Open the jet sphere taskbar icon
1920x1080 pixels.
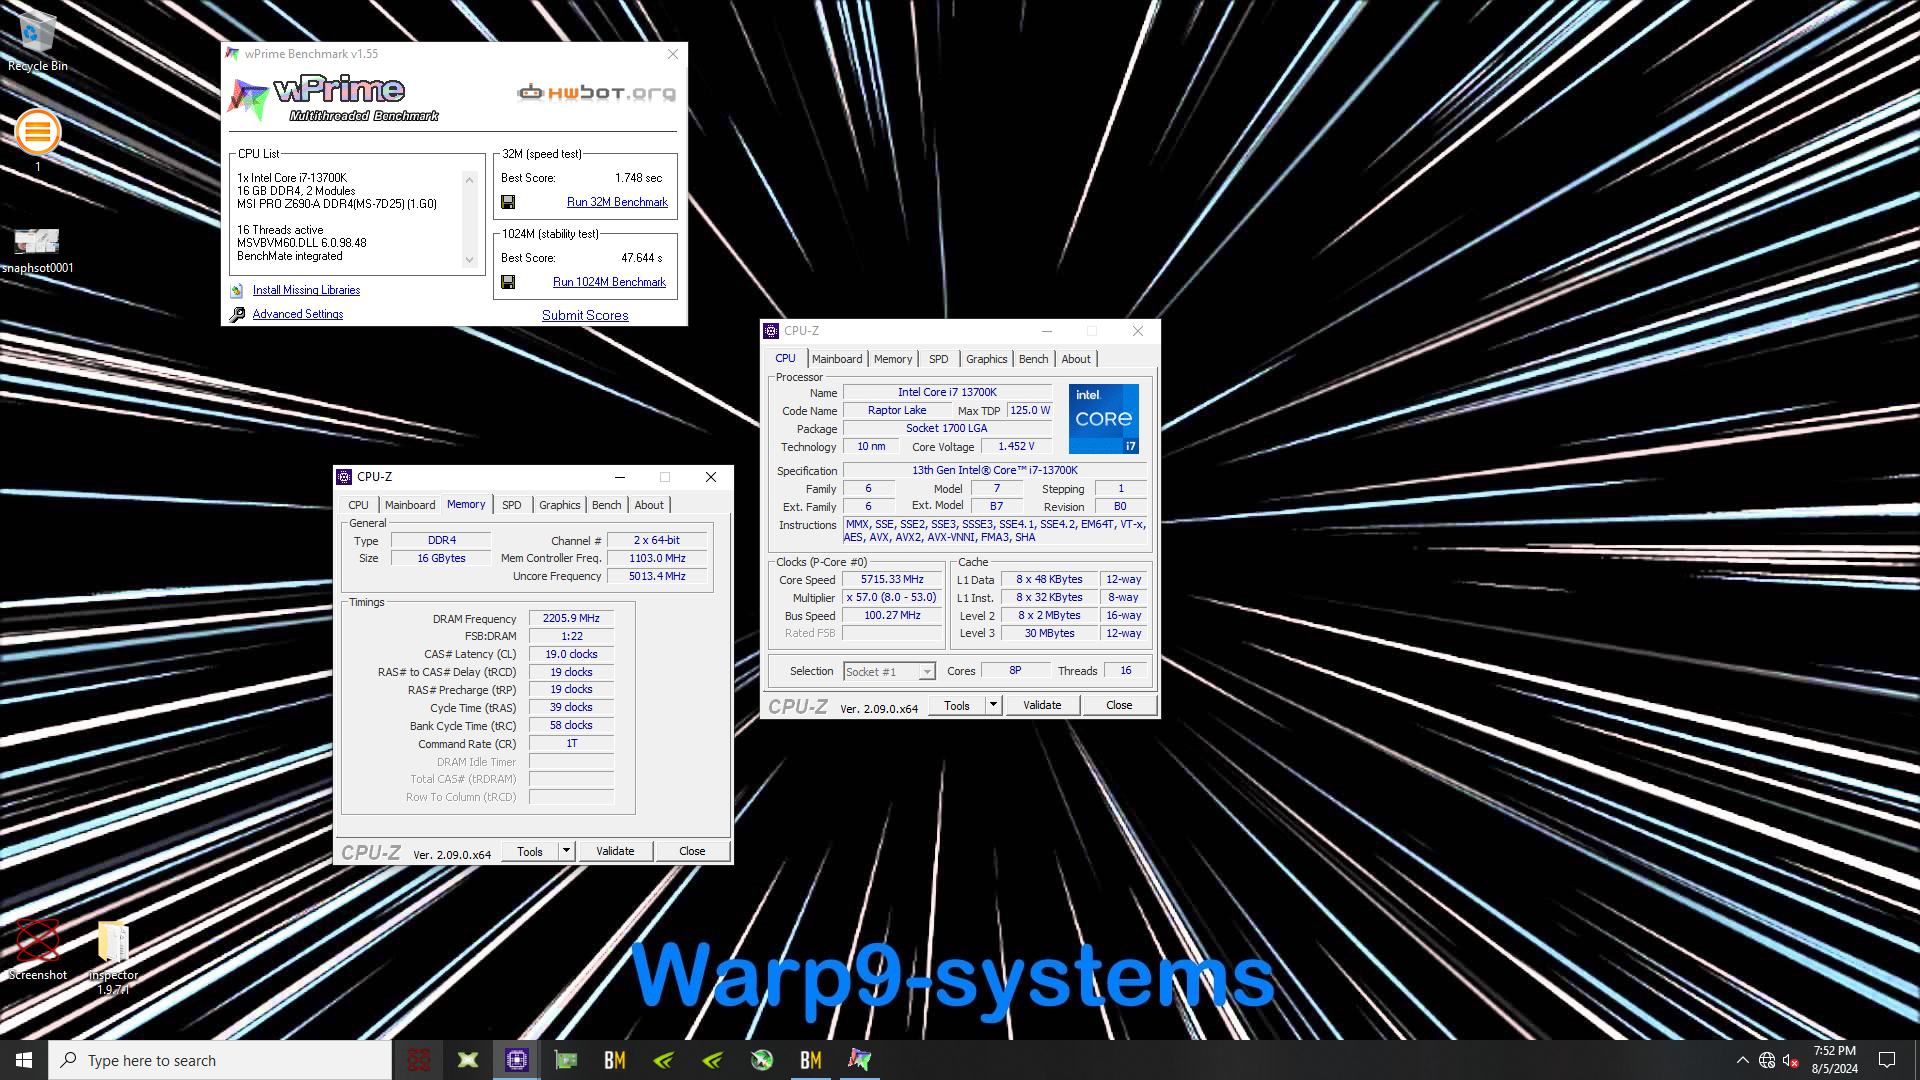pos(762,1060)
